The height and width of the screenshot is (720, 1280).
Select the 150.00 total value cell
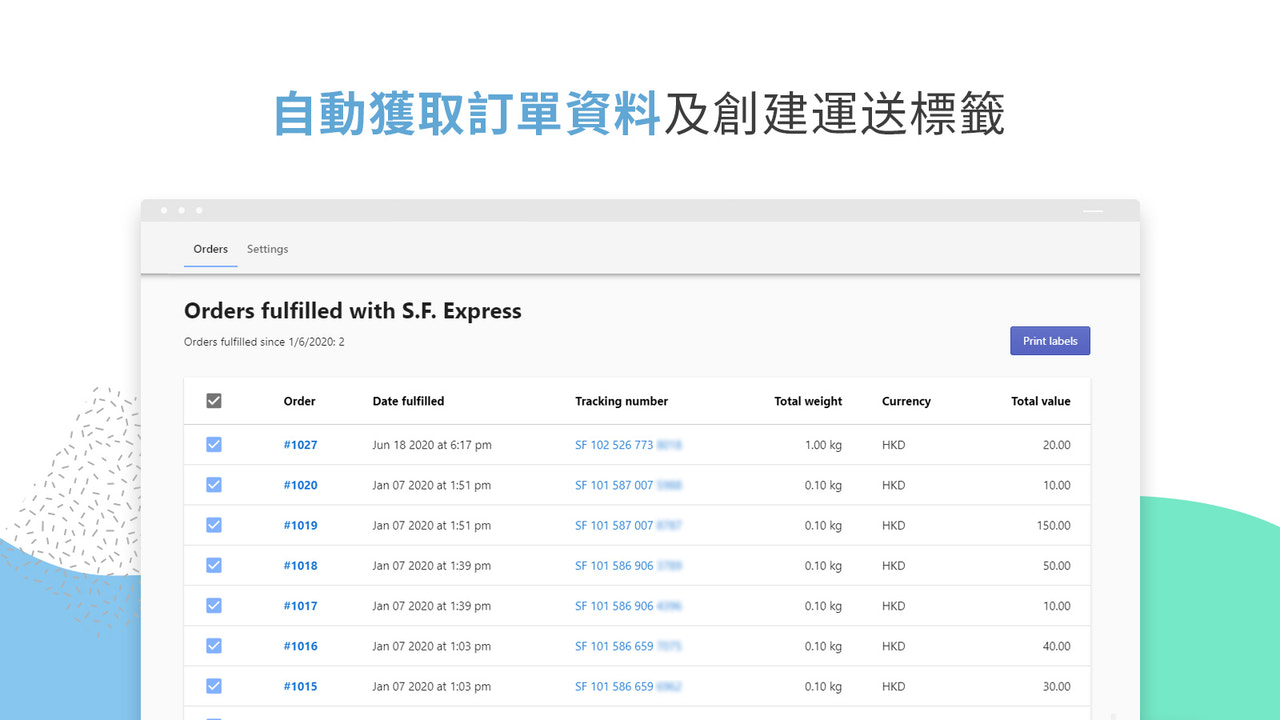click(1053, 525)
